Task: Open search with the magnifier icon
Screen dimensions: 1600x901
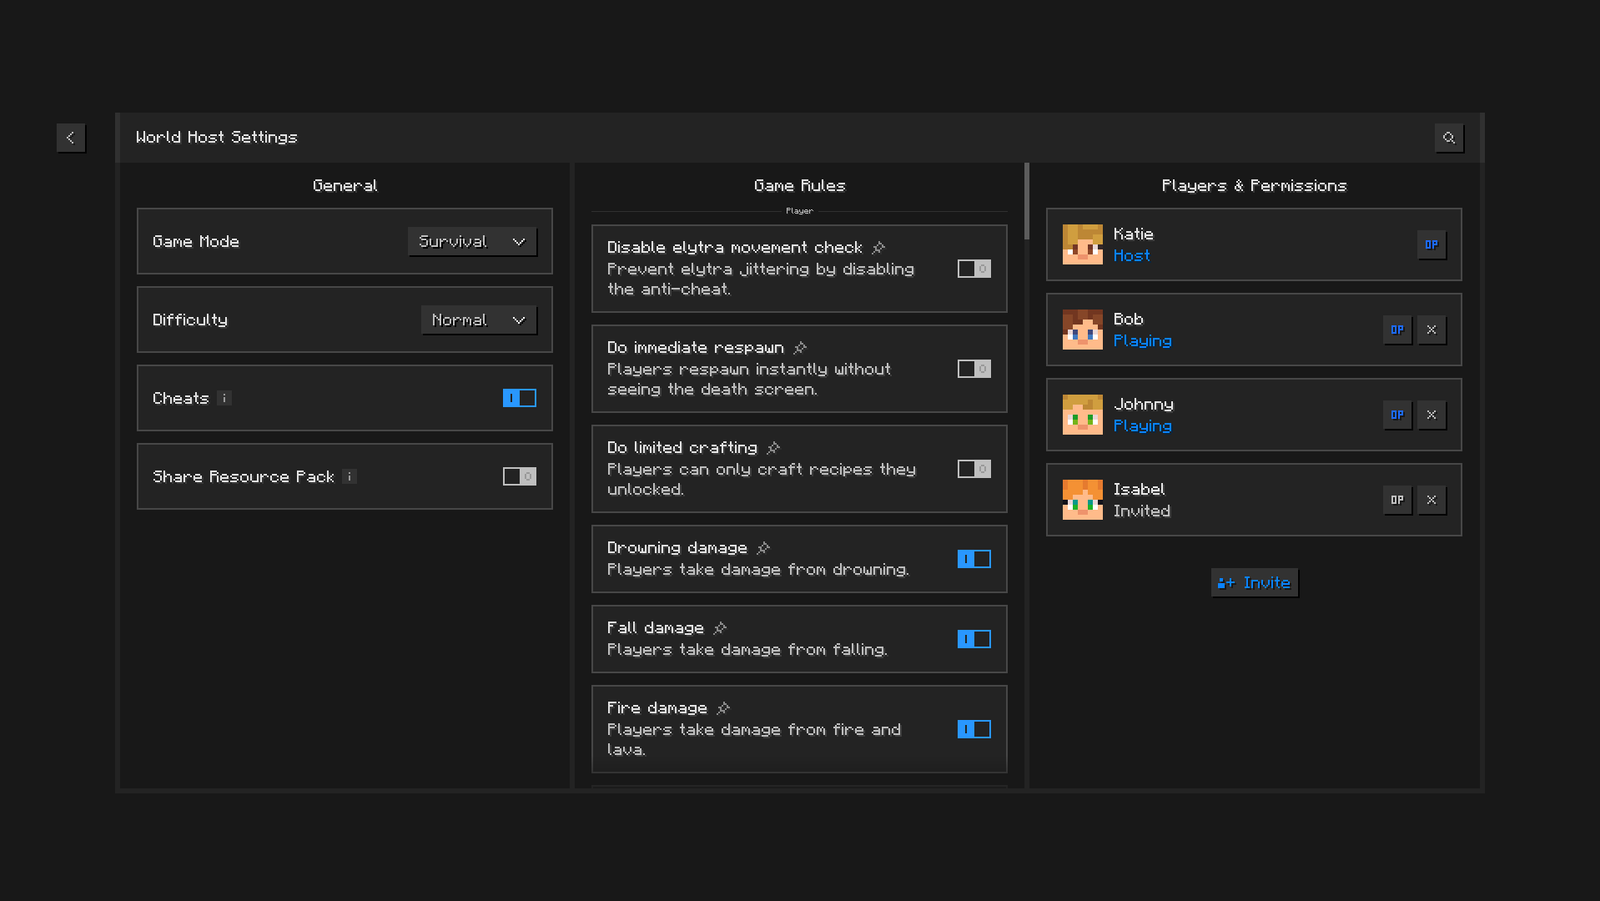Action: point(1449,138)
